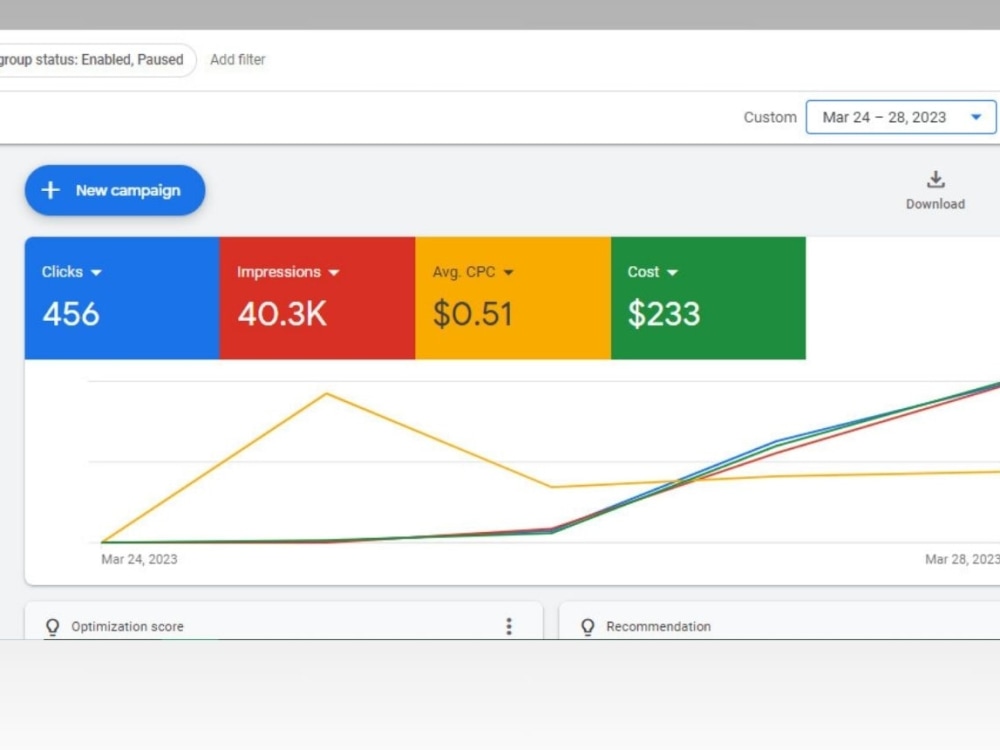Expand the Impressions metric dropdown

coord(334,272)
